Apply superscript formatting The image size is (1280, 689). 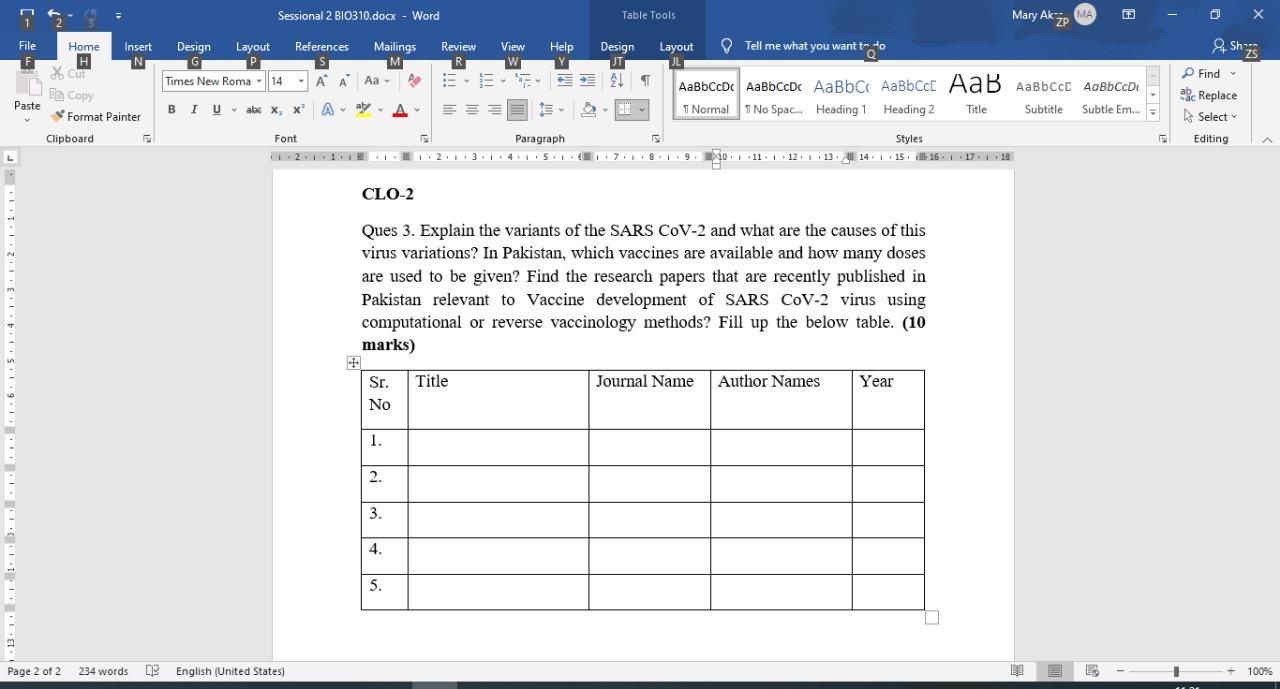coord(296,109)
